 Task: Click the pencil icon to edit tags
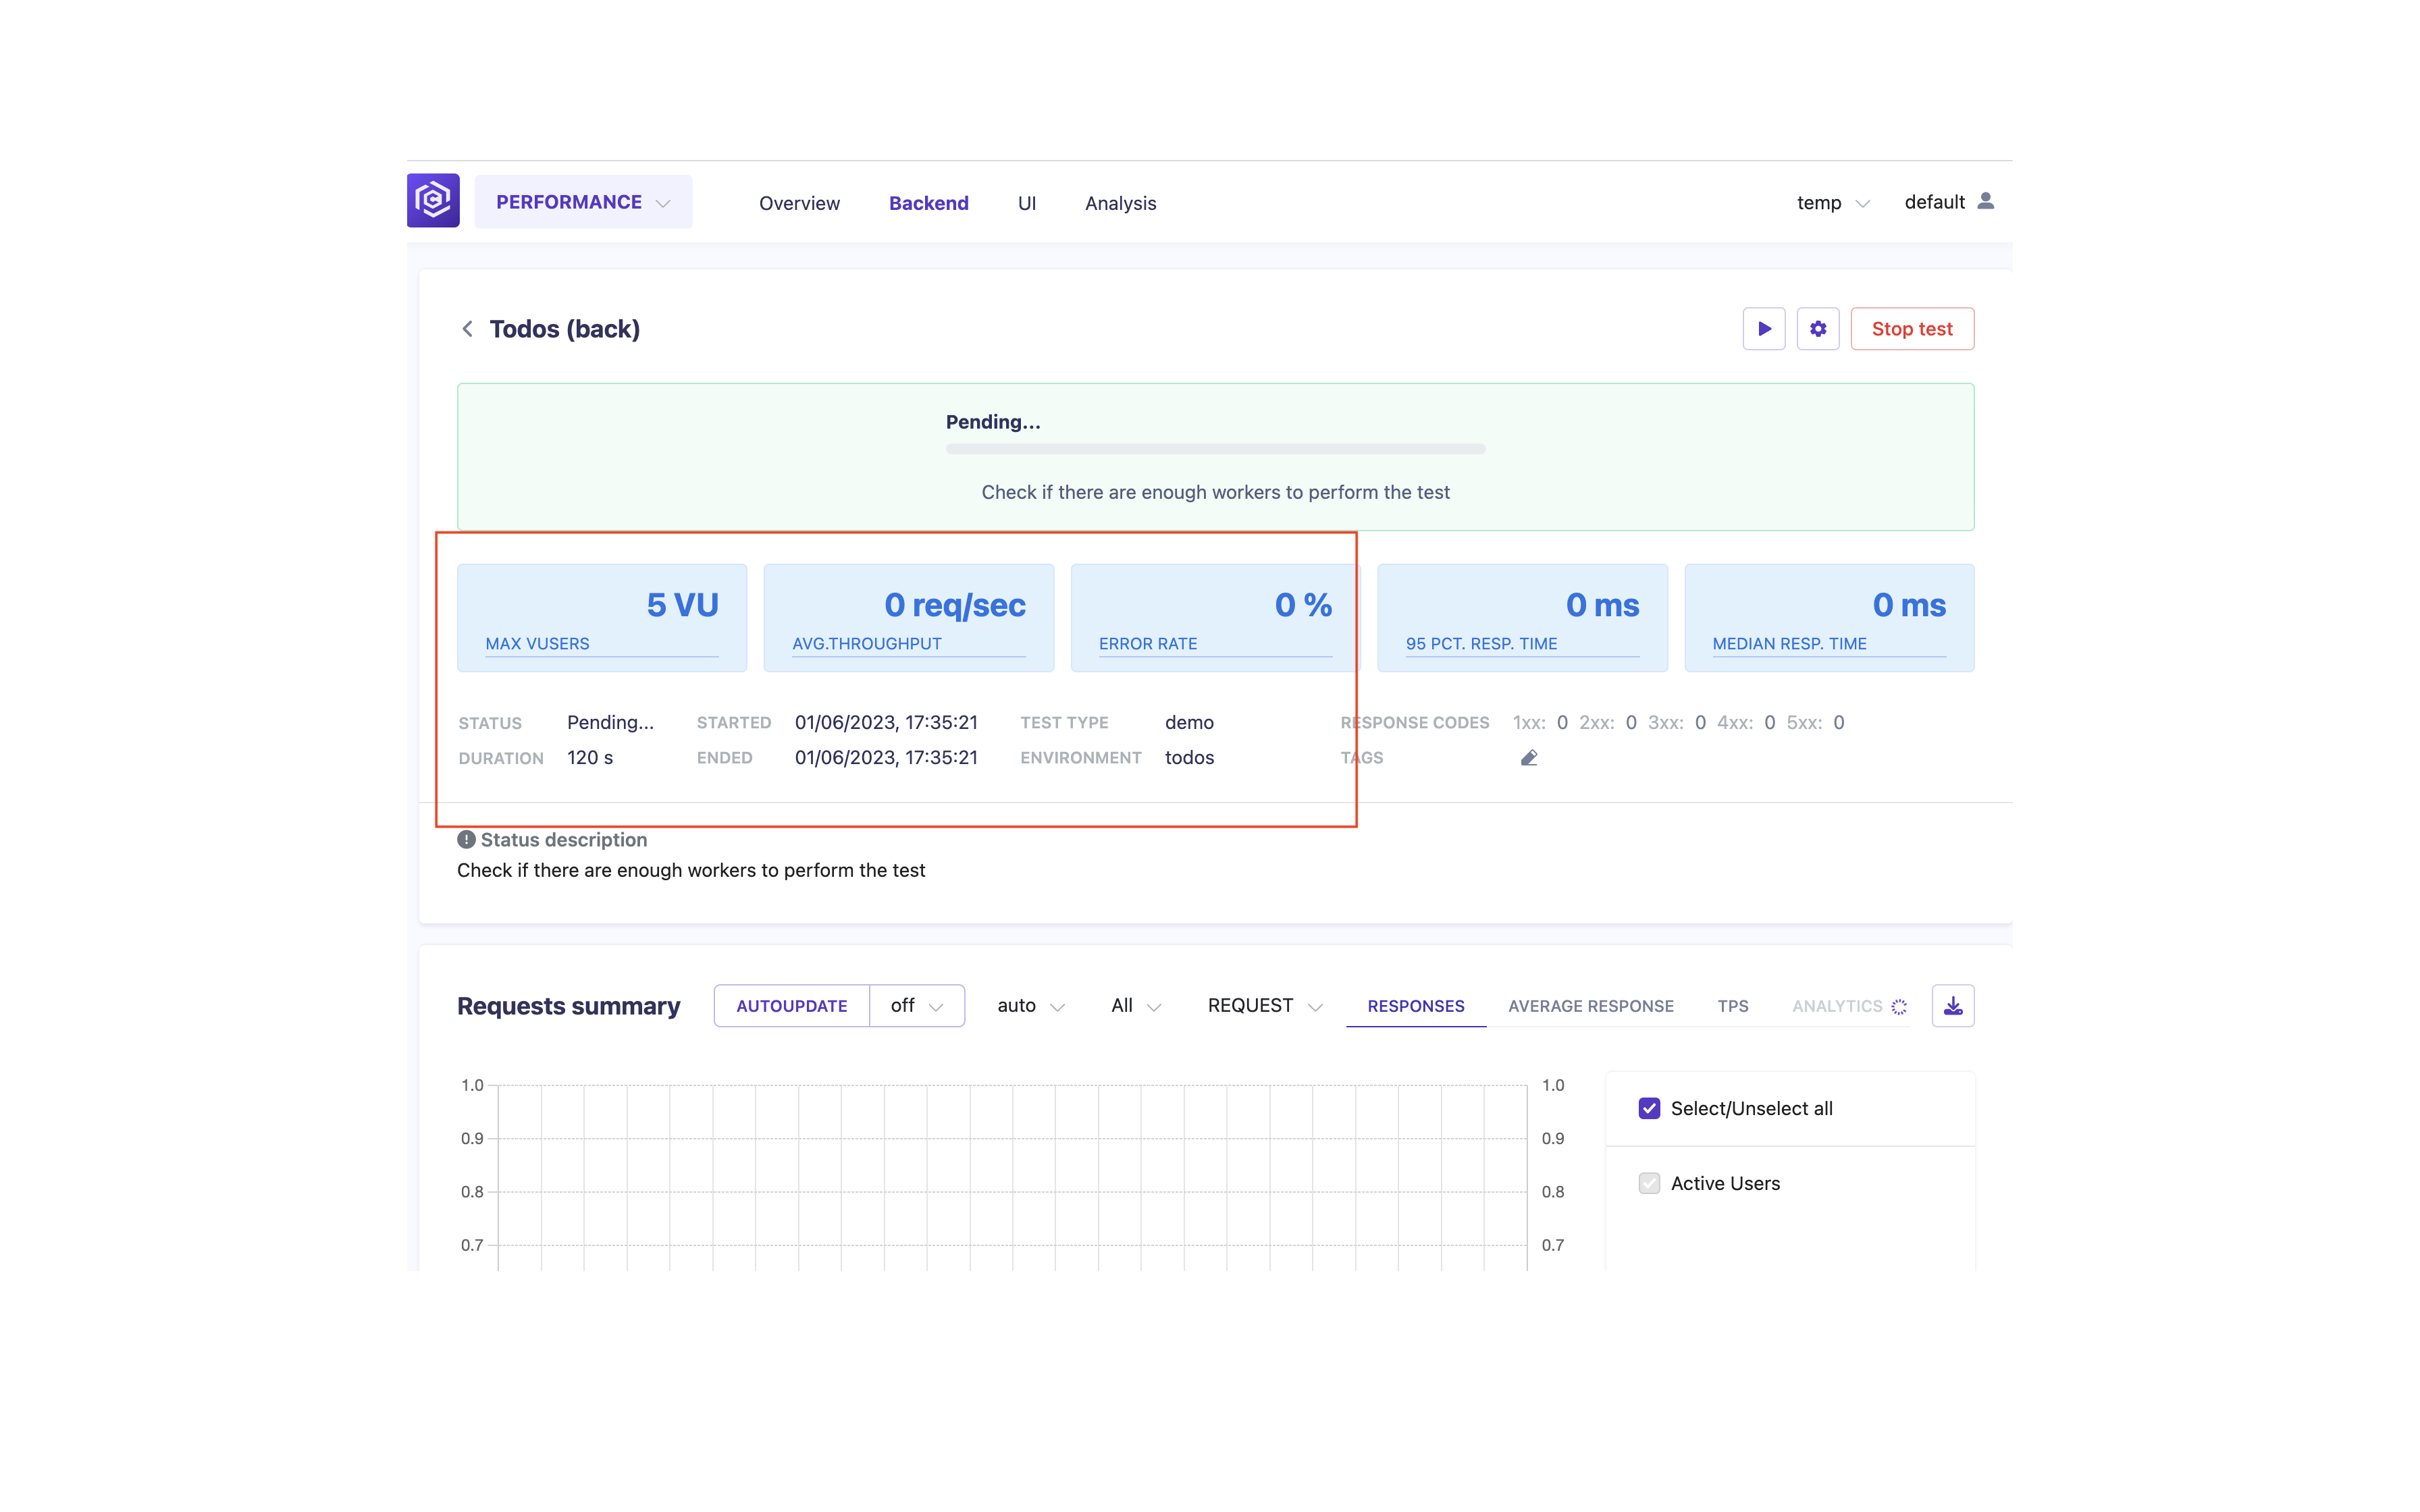(x=1529, y=758)
